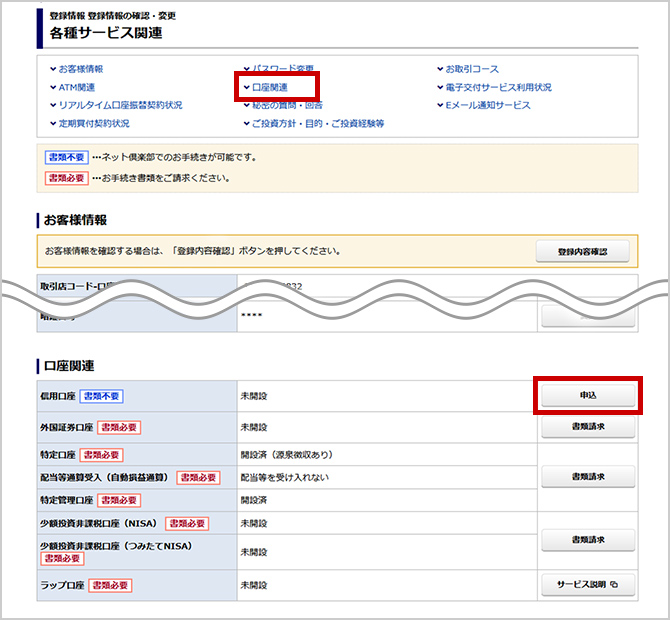Viewport: 670px width, 620px height.
Task: Click 書類請求 for 少額投資非課税口座 (NISA)
Action: [x=588, y=540]
